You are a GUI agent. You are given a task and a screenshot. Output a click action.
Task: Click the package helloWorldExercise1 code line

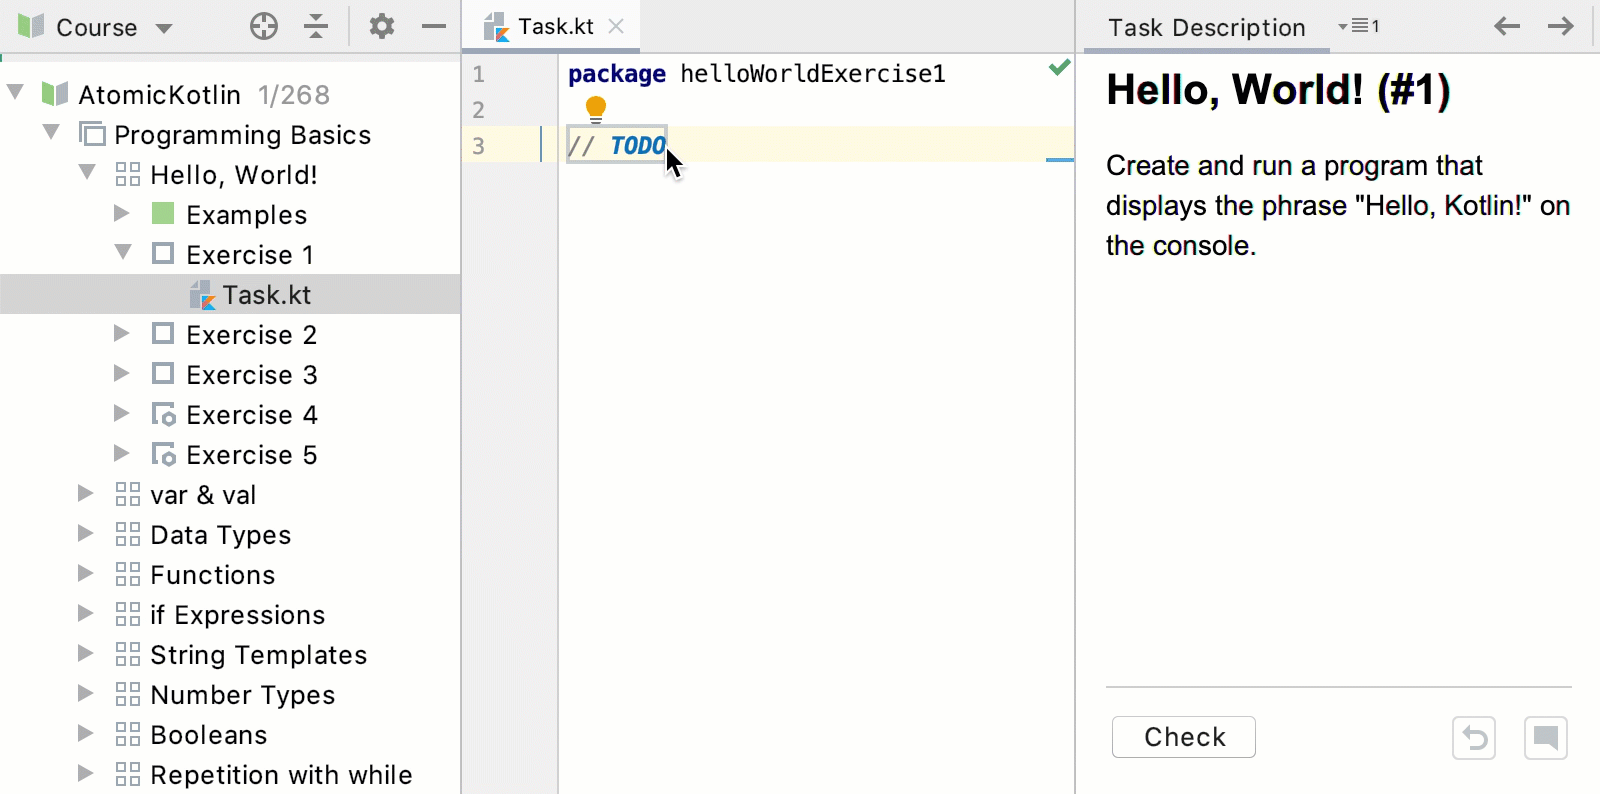click(x=757, y=74)
